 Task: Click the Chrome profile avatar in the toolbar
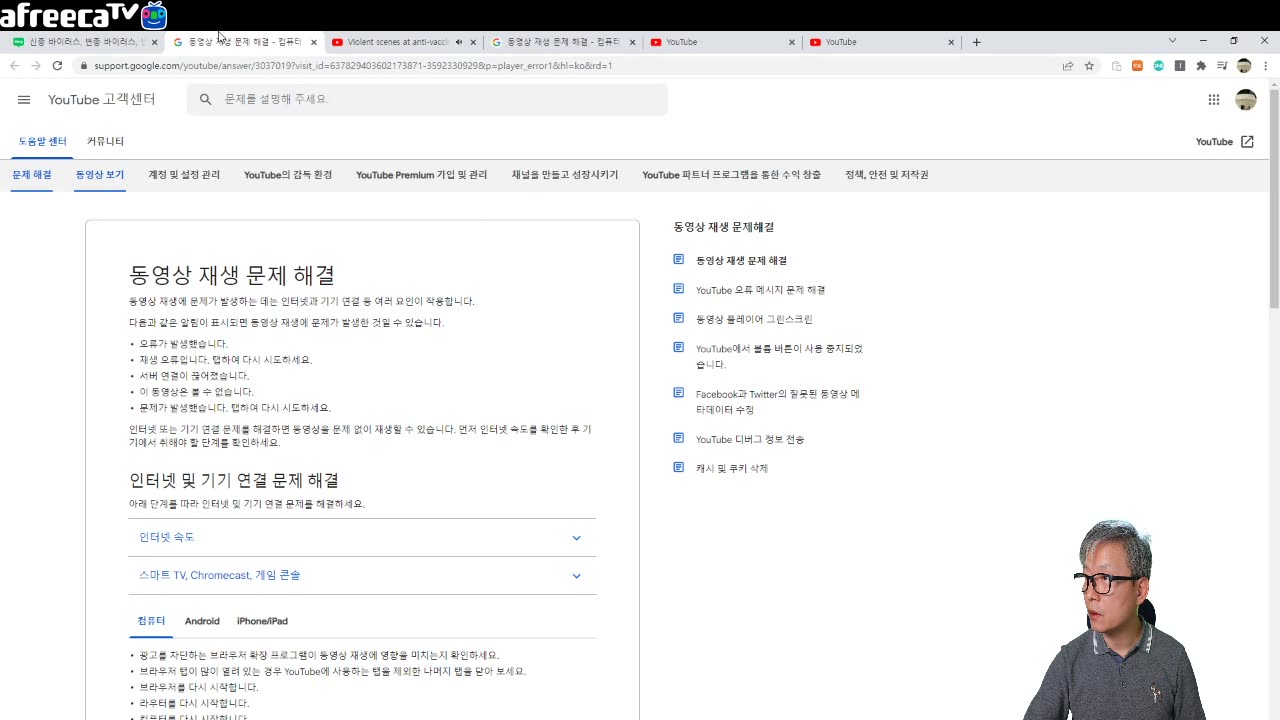tap(1244, 66)
